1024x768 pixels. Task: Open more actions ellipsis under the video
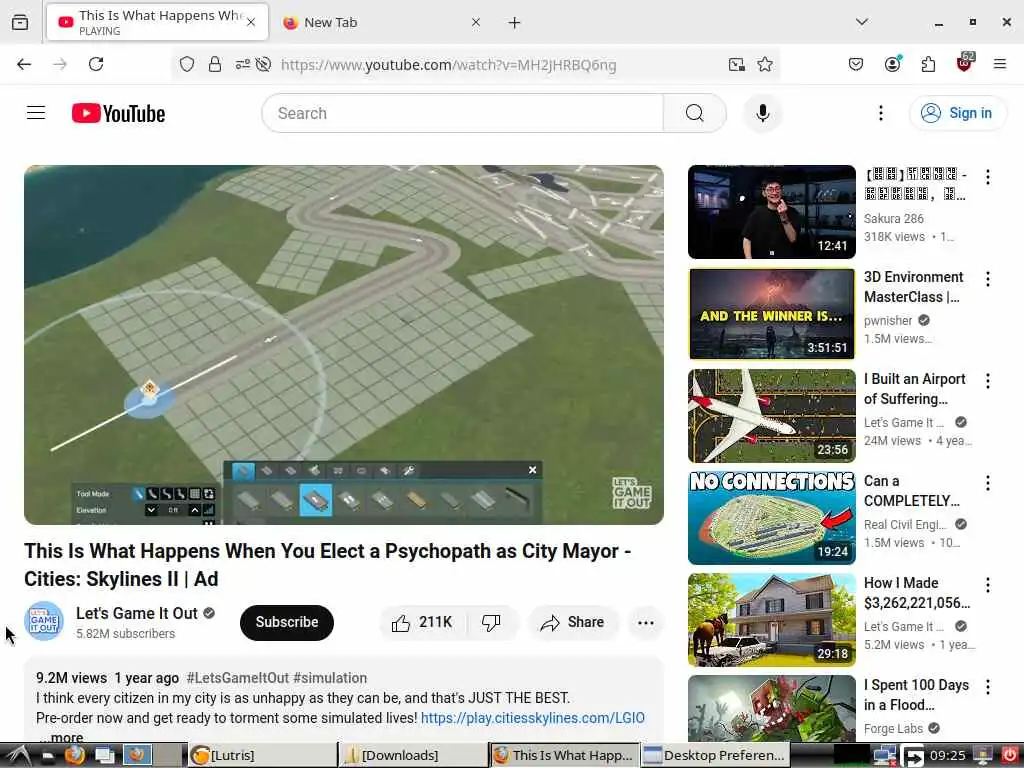click(x=645, y=622)
